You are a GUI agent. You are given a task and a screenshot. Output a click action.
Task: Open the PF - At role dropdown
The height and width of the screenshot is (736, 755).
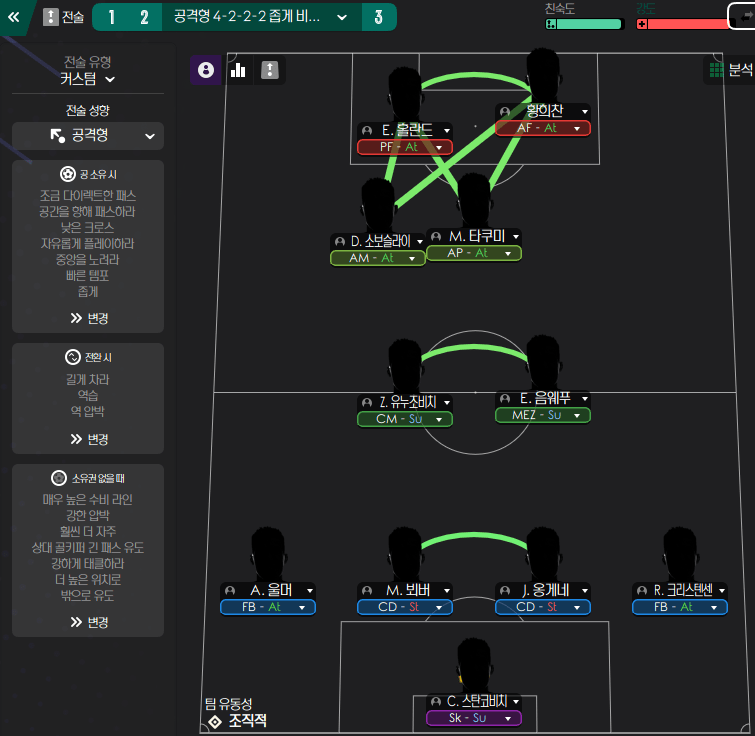pos(404,147)
